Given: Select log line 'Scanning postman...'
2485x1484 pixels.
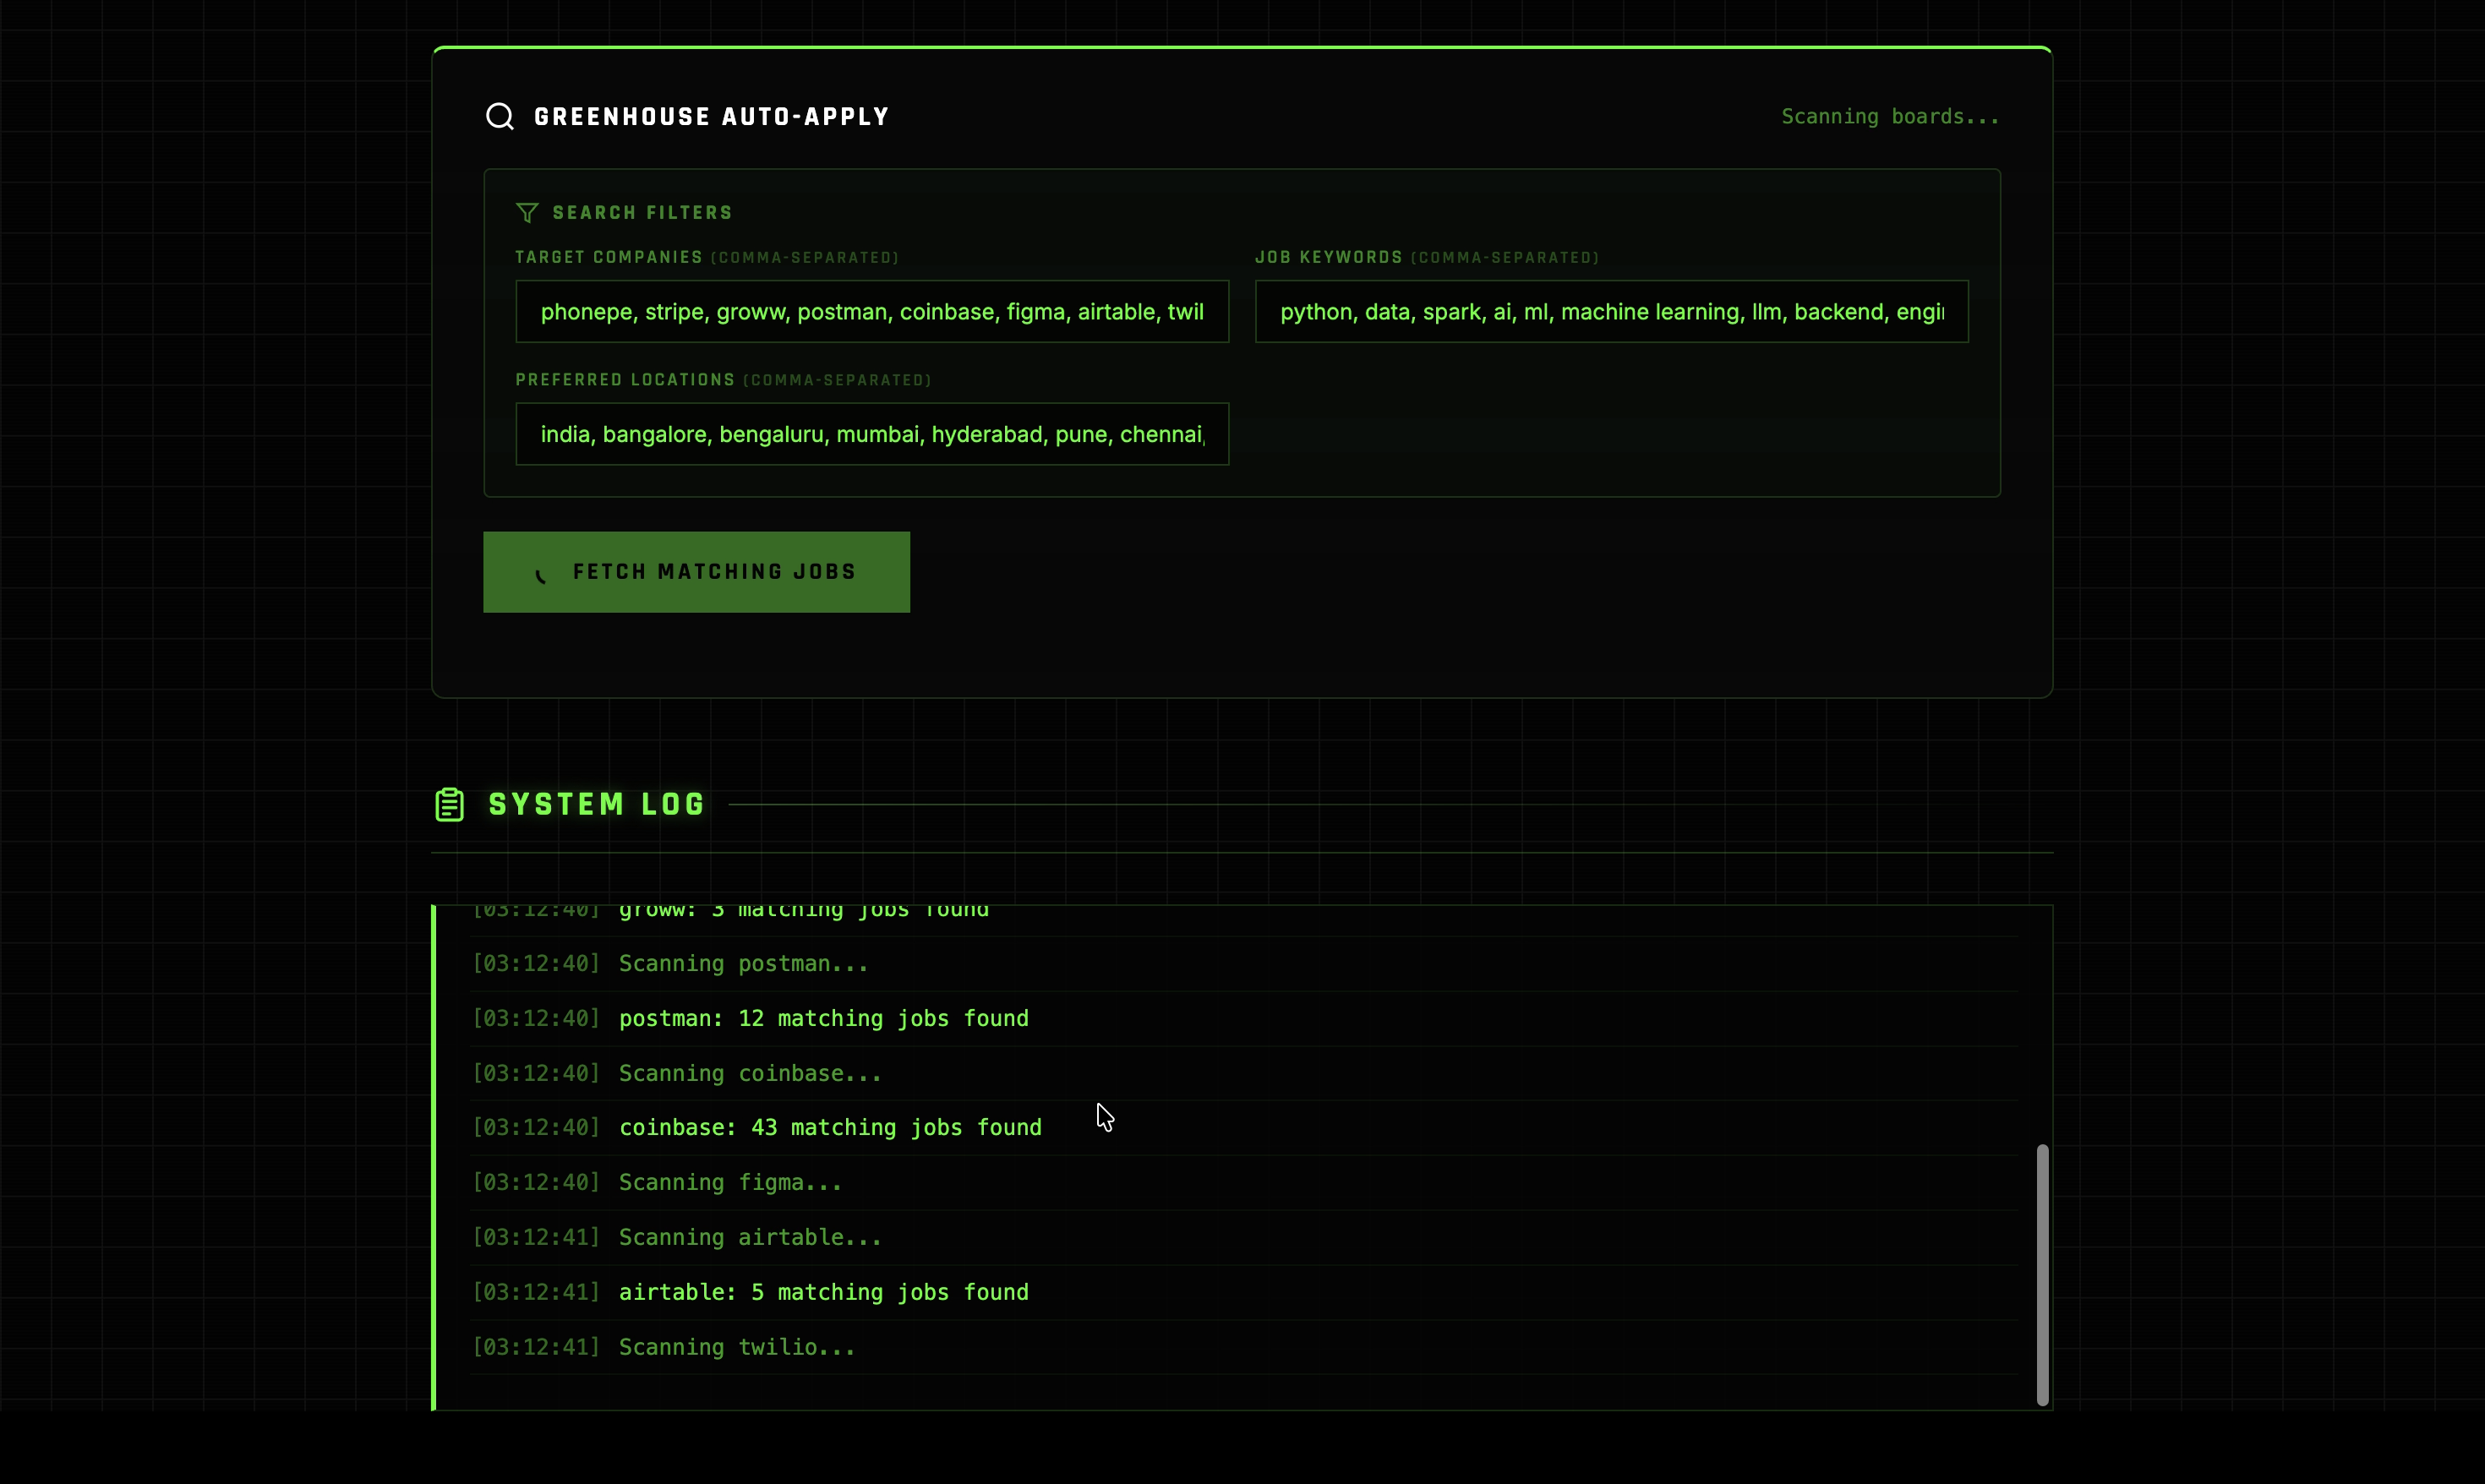Looking at the screenshot, I should [744, 964].
